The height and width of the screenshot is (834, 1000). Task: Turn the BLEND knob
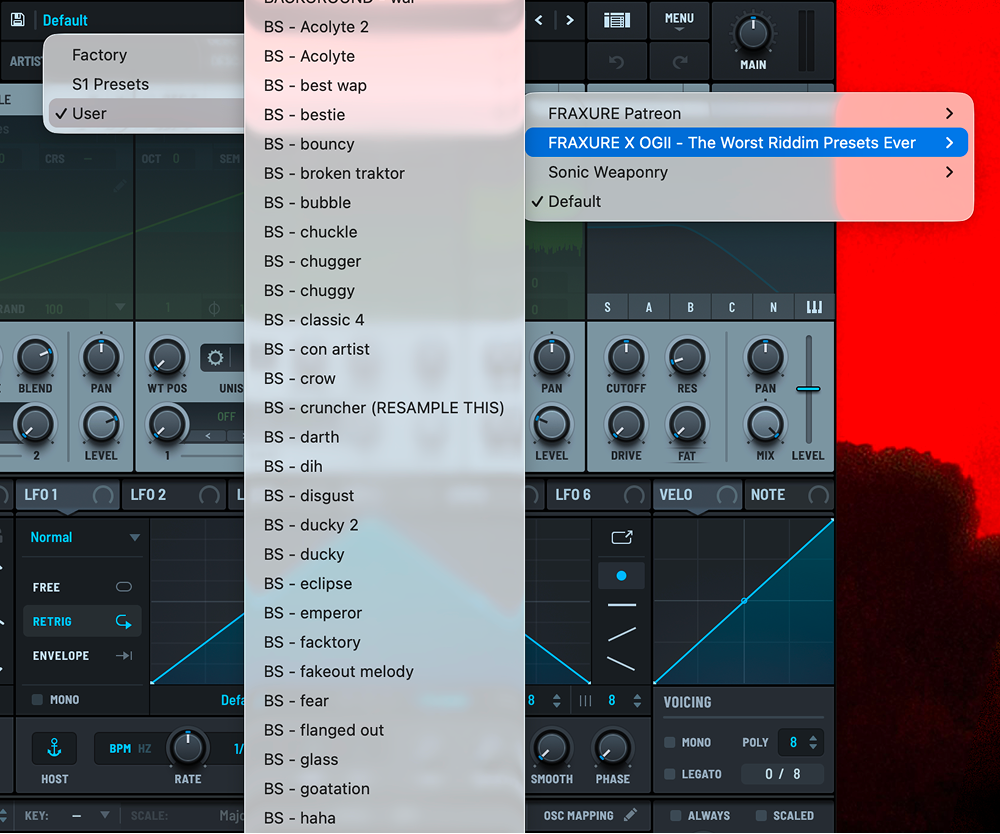(36, 357)
